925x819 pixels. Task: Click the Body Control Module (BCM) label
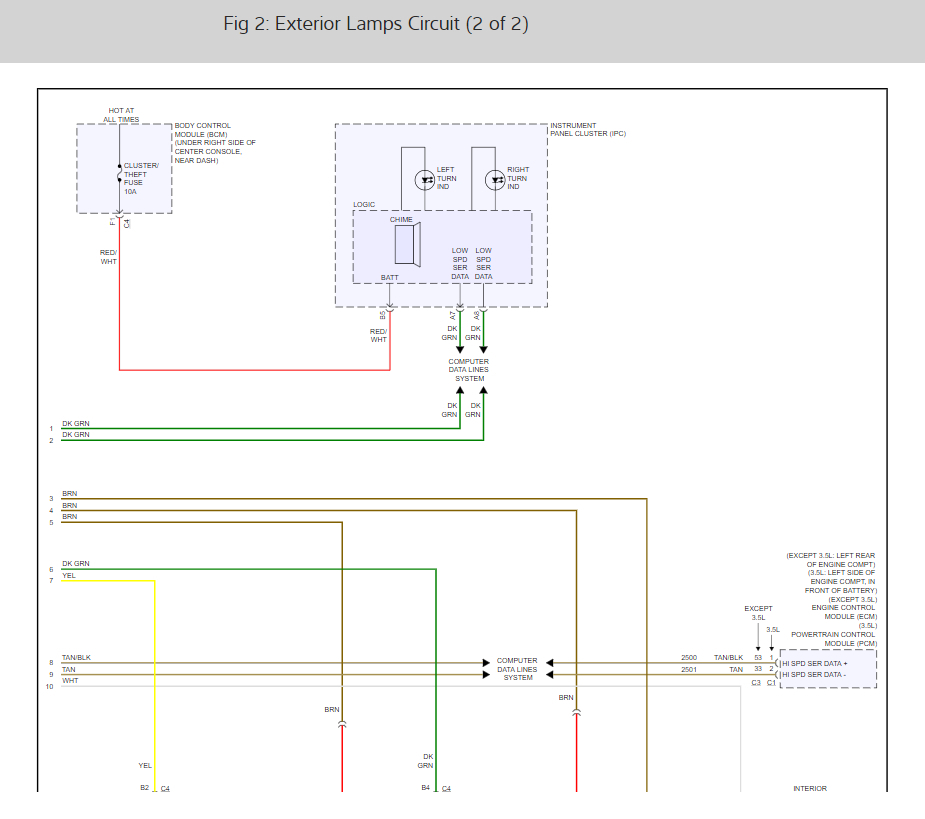click(202, 130)
